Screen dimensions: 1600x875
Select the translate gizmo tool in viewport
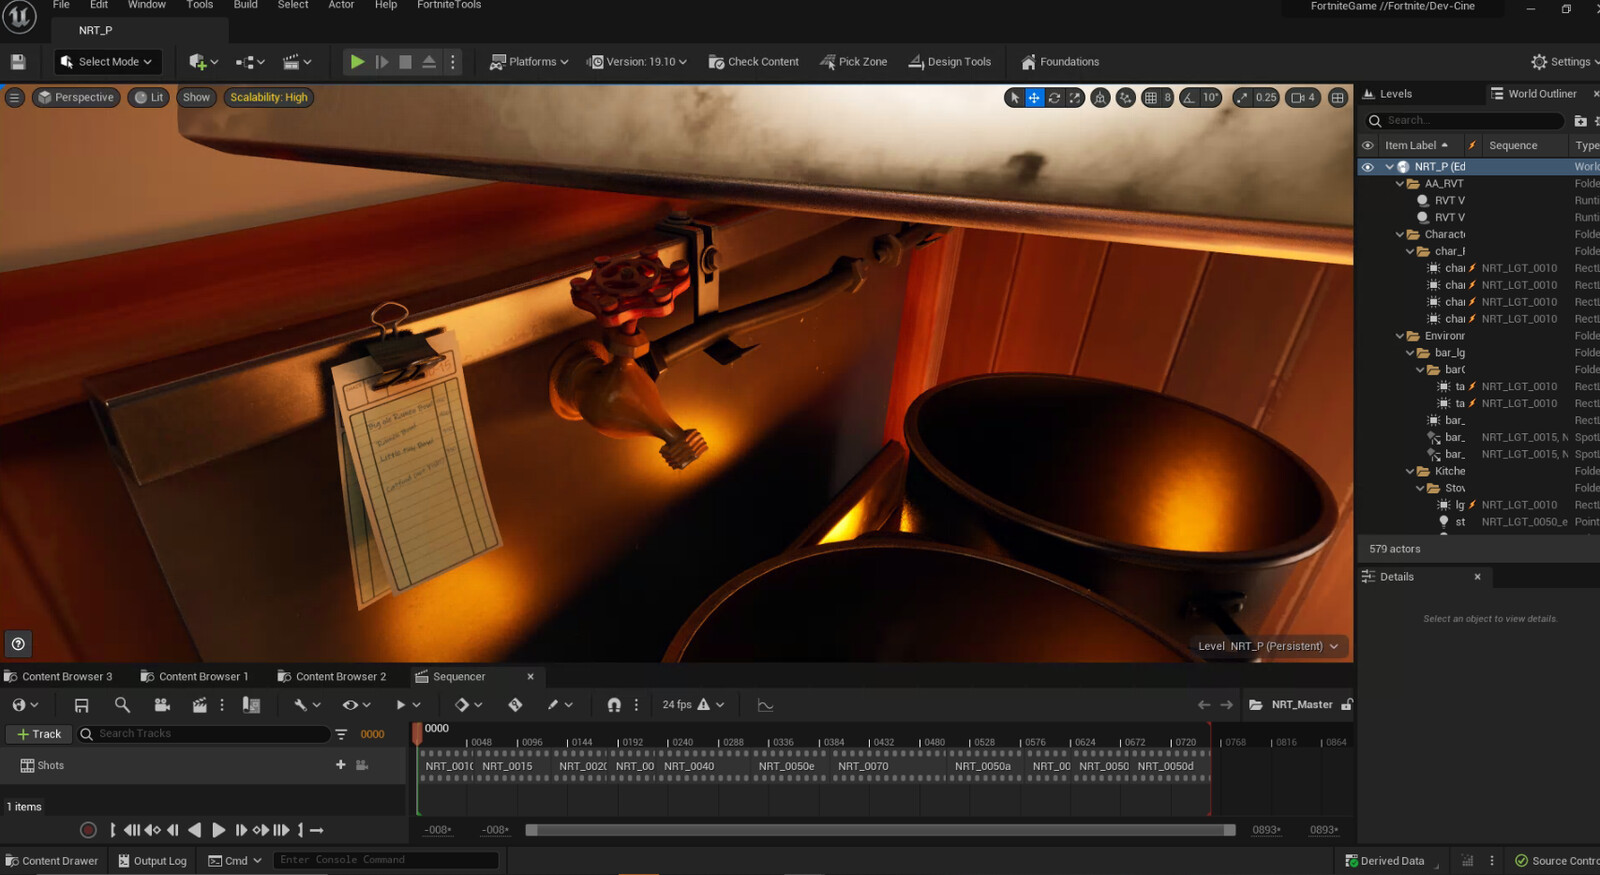[1034, 98]
